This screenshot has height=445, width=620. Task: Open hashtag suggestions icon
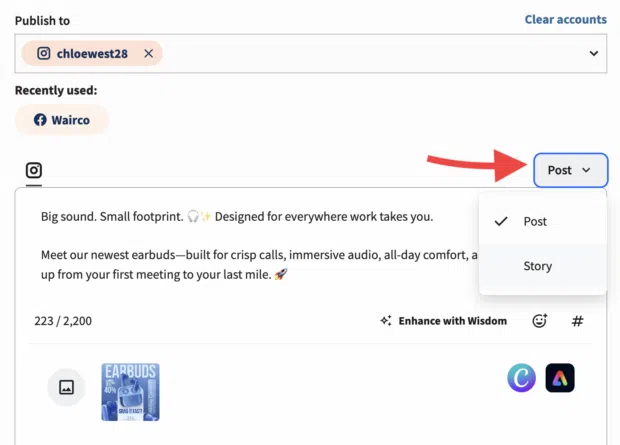click(577, 321)
